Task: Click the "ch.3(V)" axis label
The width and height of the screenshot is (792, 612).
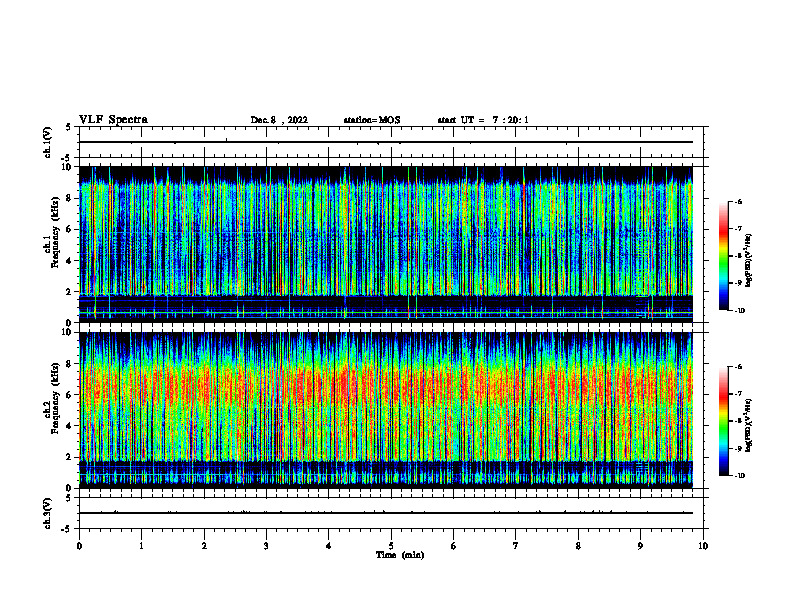Action: coord(48,513)
